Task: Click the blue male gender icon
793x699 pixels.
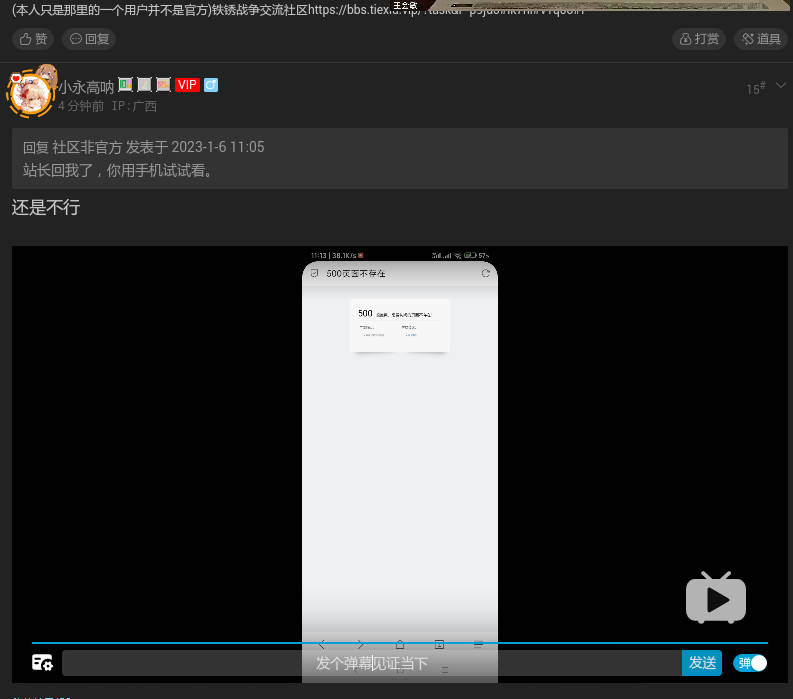Action: (x=211, y=86)
